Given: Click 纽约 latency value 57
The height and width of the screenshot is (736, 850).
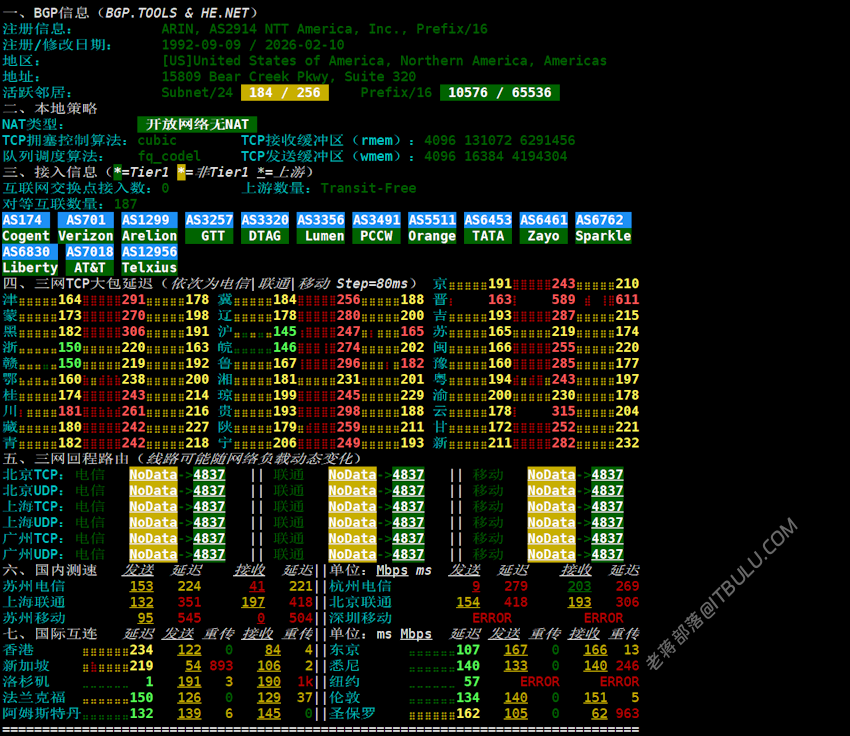Looking at the screenshot, I should [x=472, y=682].
